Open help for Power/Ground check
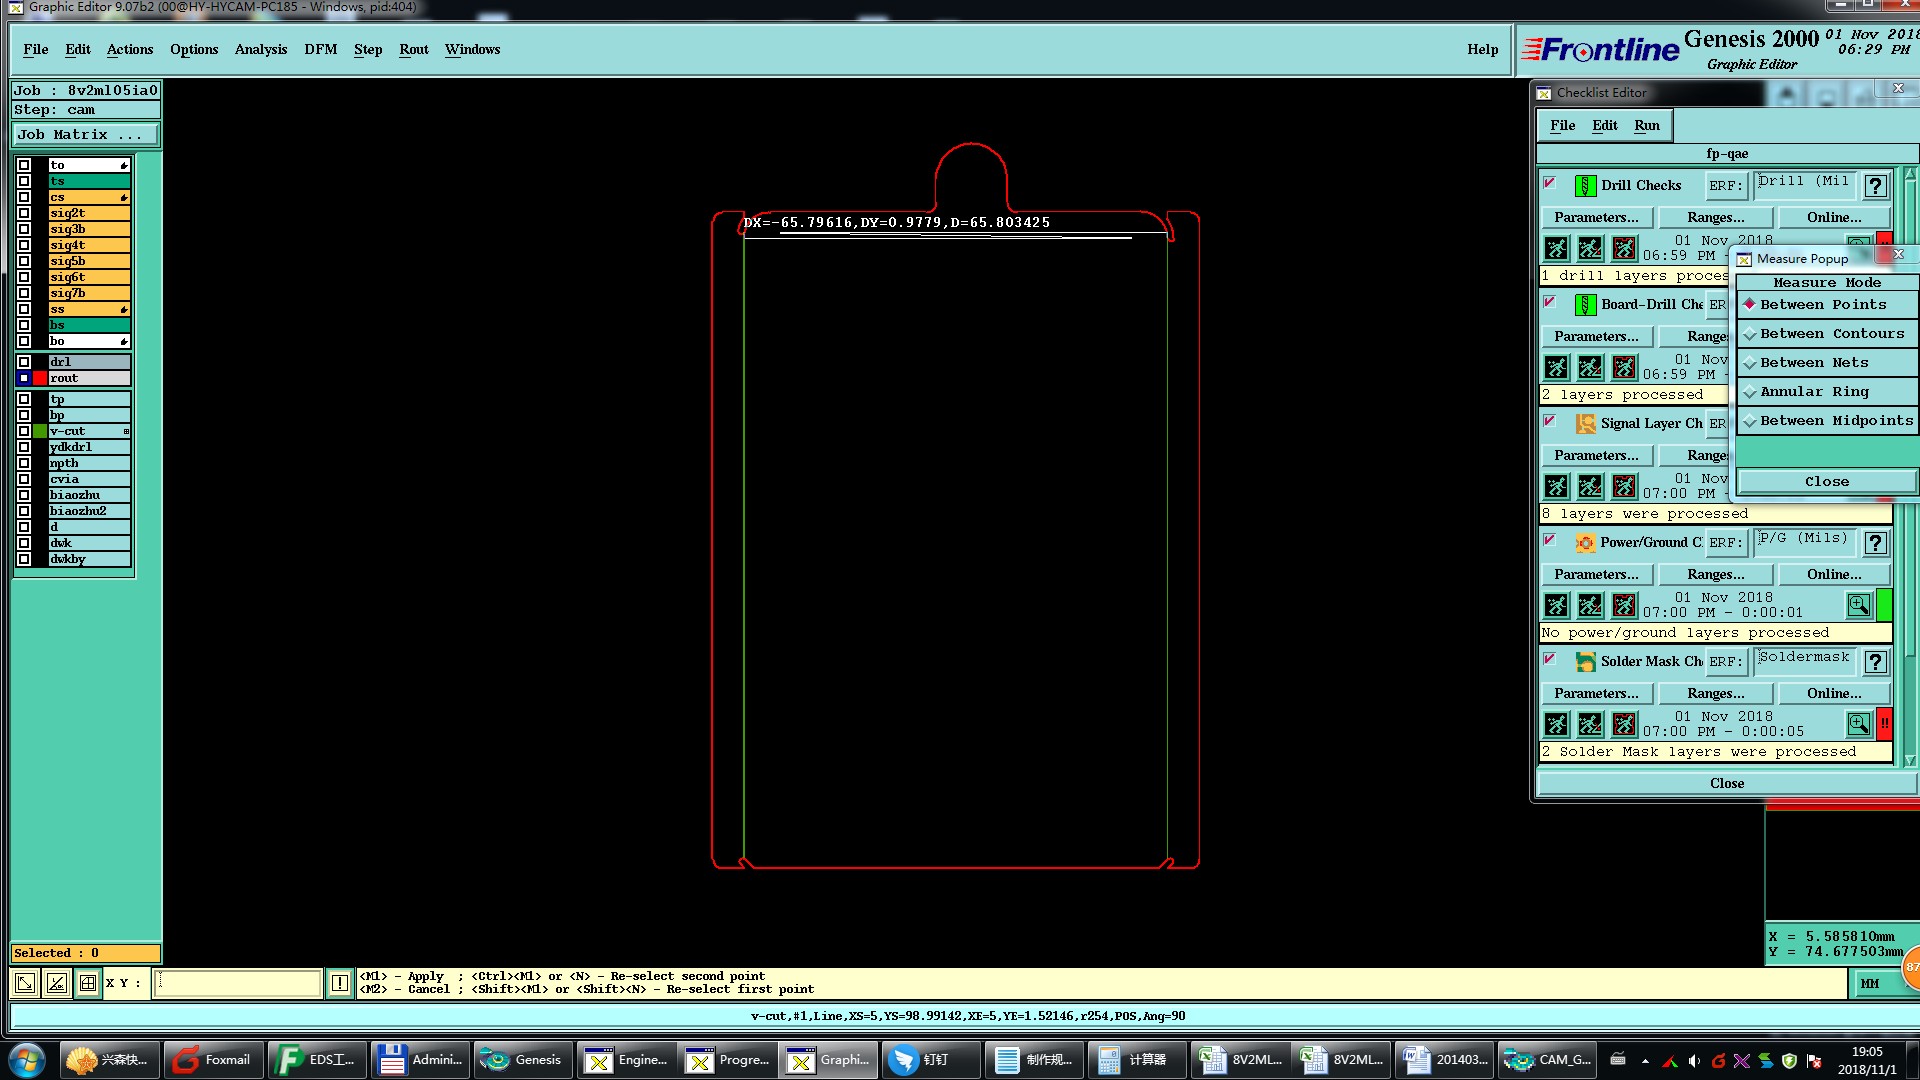This screenshot has width=1920, height=1080. [x=1876, y=543]
